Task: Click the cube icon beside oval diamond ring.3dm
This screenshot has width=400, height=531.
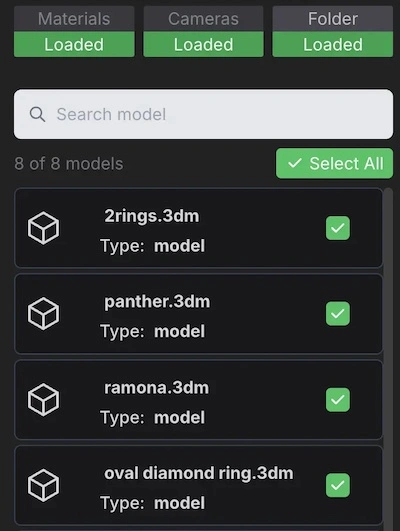Action: pos(43,485)
